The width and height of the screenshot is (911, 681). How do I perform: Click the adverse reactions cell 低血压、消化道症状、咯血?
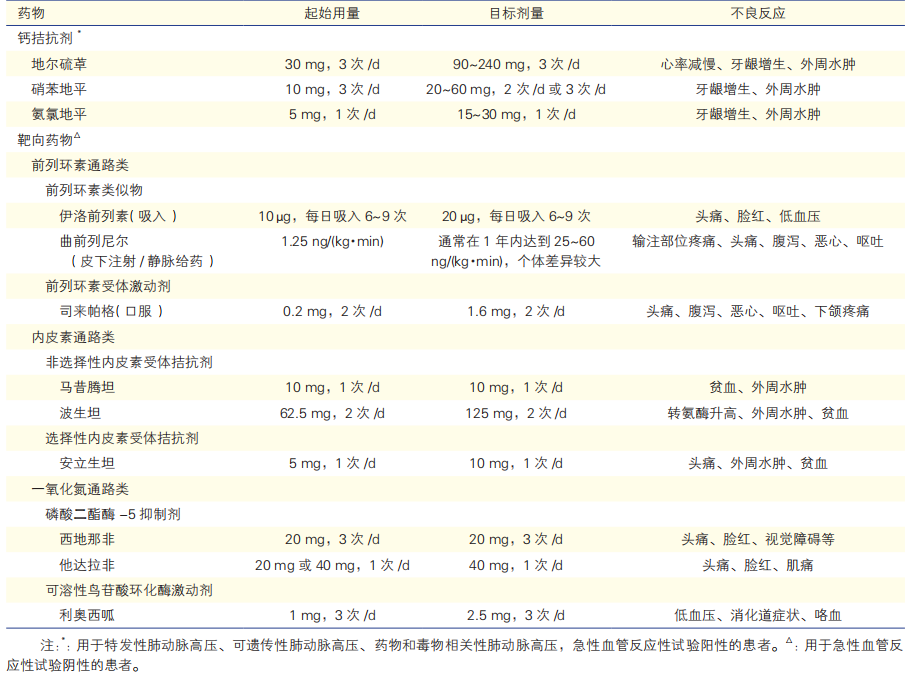(x=757, y=615)
